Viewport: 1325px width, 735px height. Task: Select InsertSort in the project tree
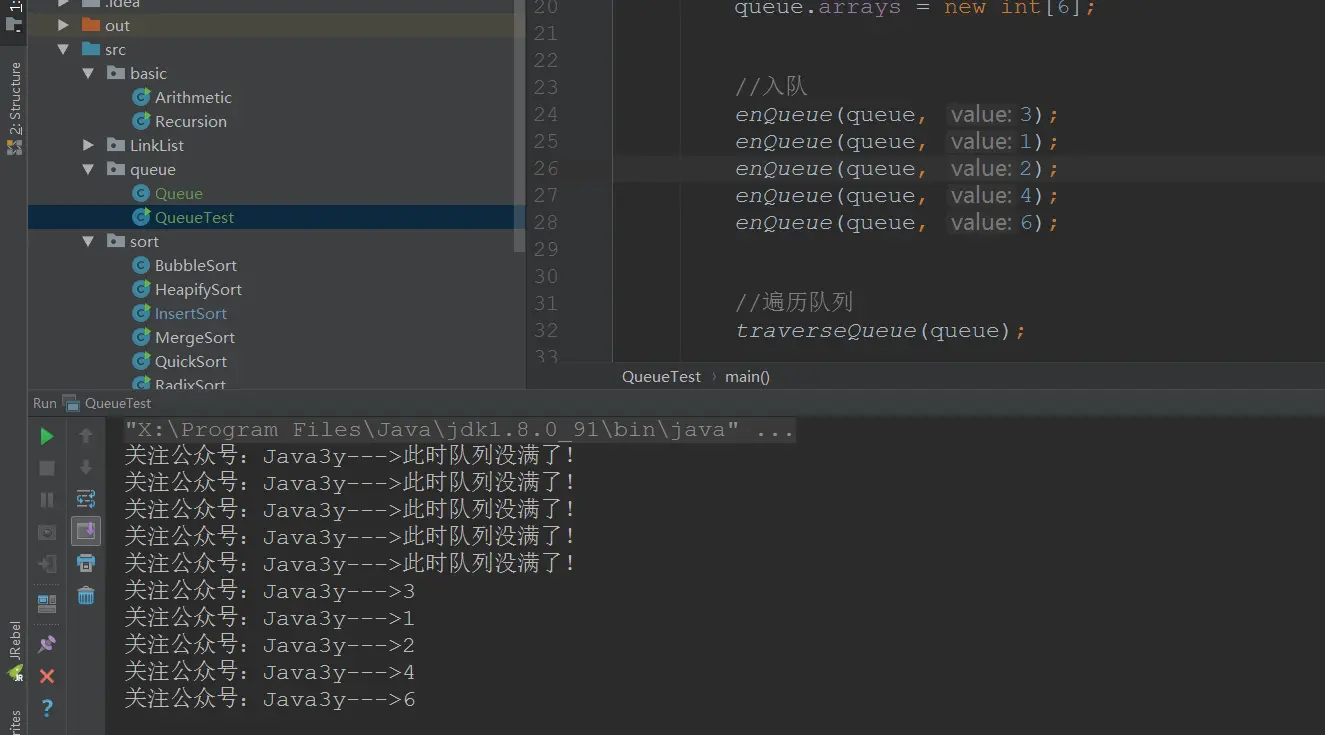191,313
